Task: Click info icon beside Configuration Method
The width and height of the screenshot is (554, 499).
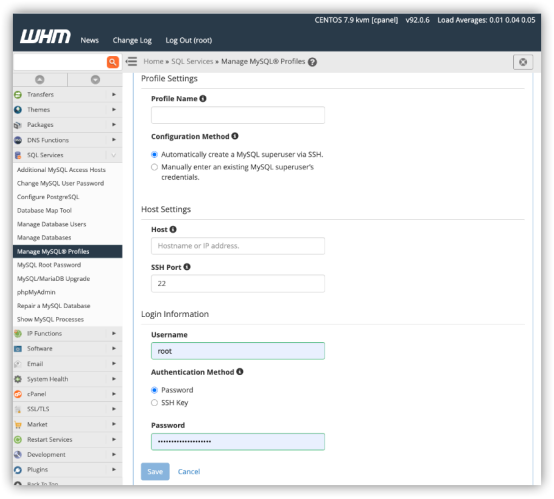Action: click(235, 136)
